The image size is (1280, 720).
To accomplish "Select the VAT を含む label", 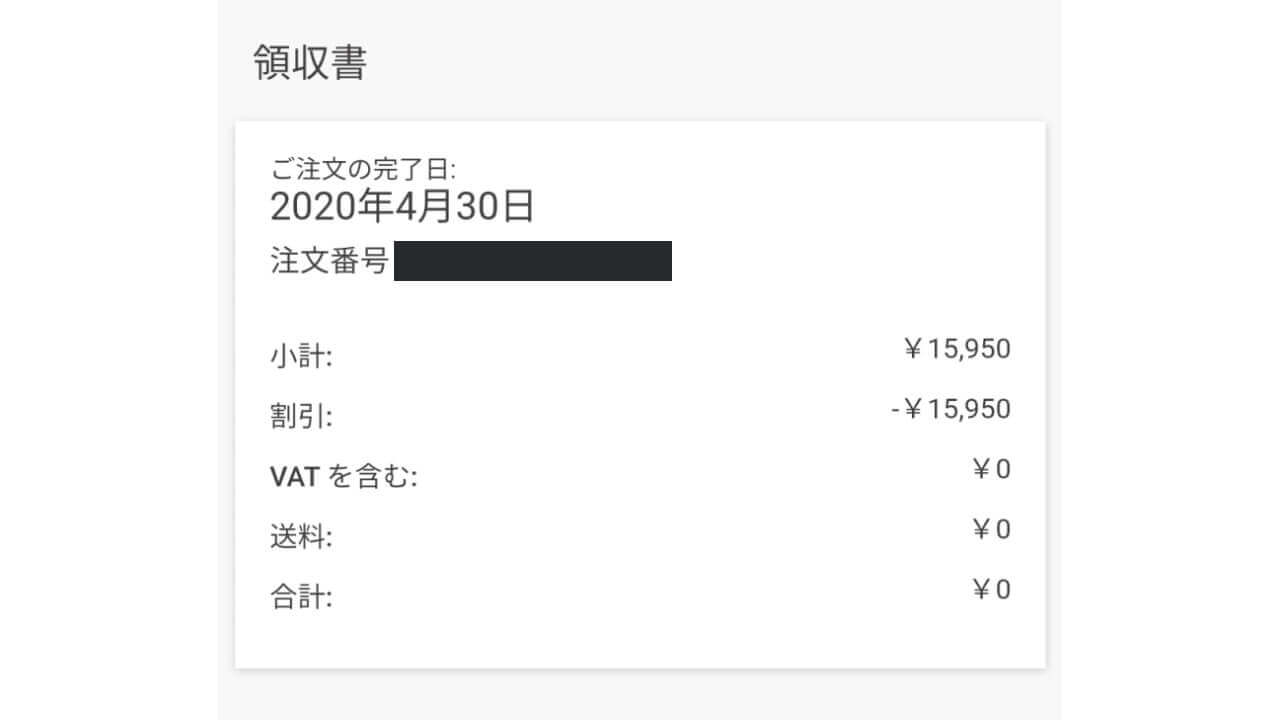I will coord(343,477).
